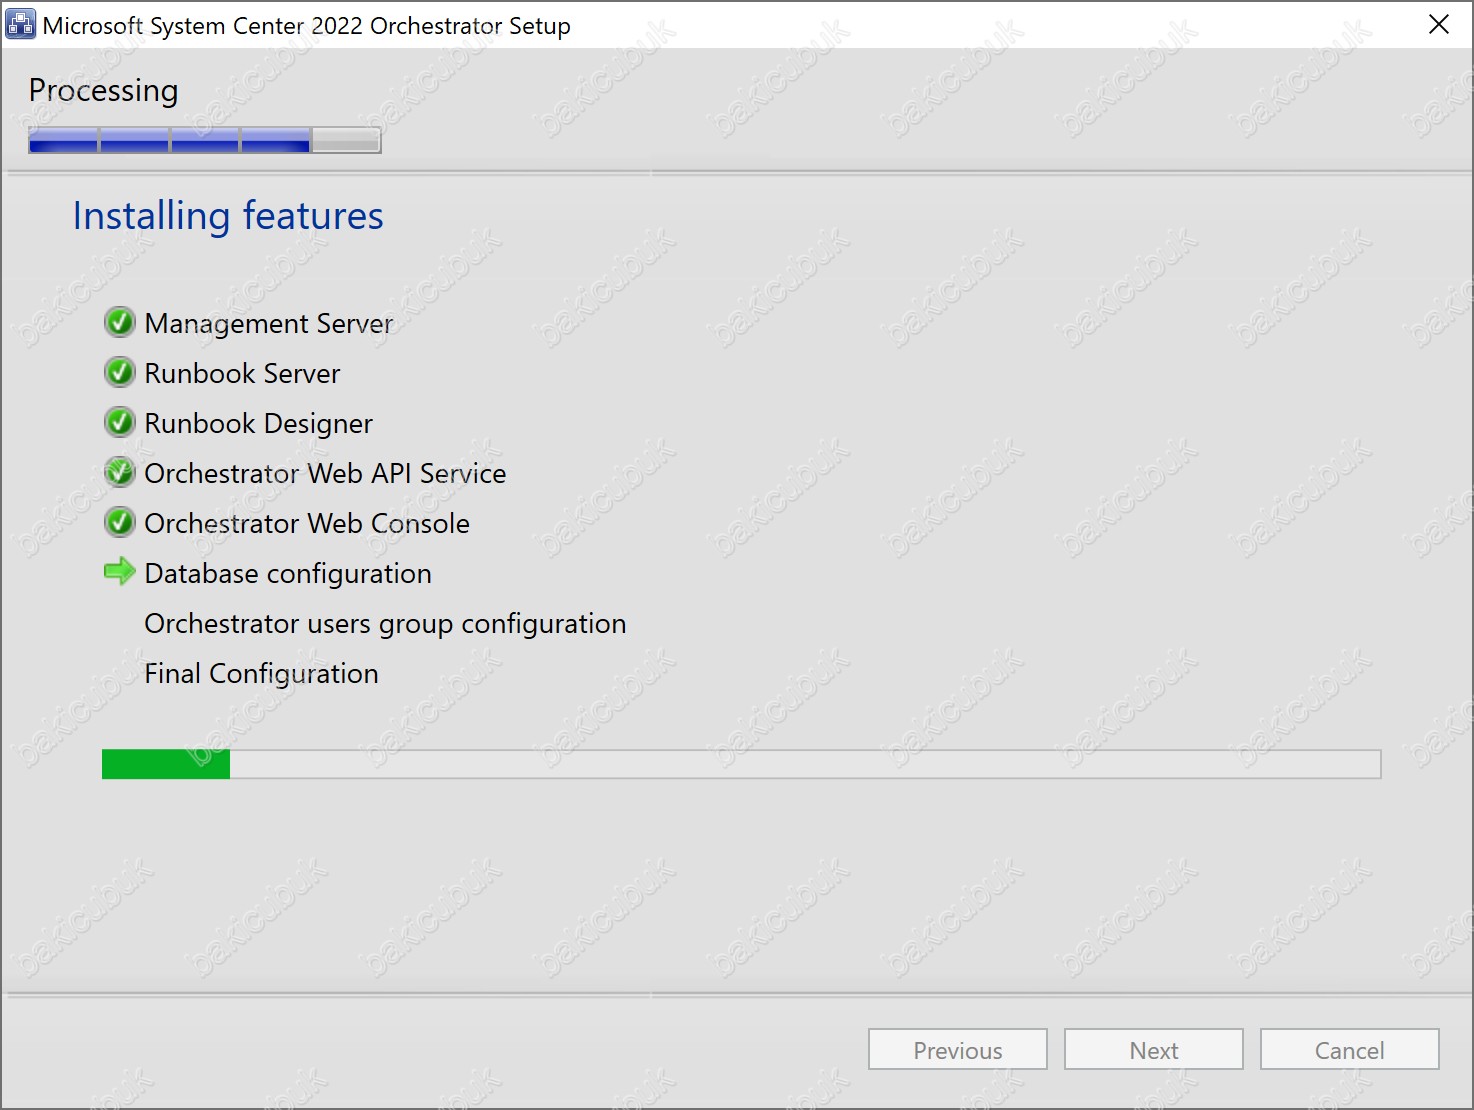Screen dimensions: 1474x1110
Task: Click the checkmark beside Orchestrator Web API Service
Action: 120,472
